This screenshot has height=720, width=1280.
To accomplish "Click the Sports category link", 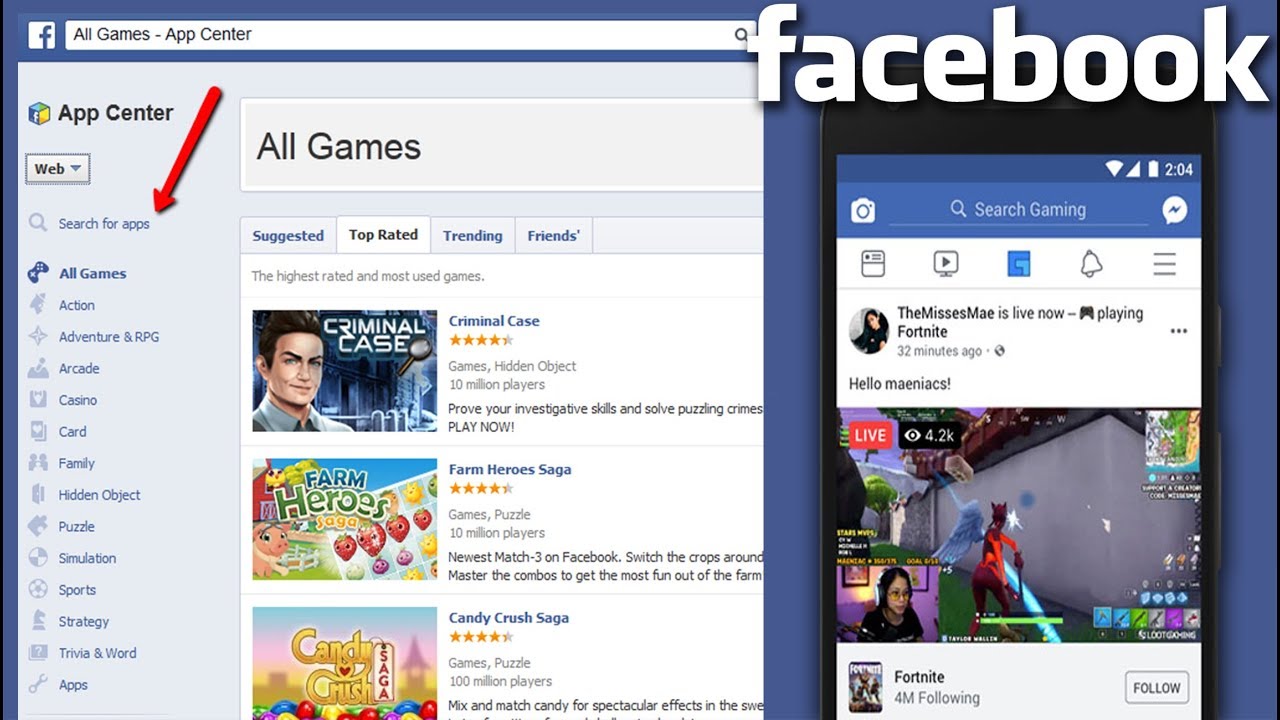I will [77, 590].
